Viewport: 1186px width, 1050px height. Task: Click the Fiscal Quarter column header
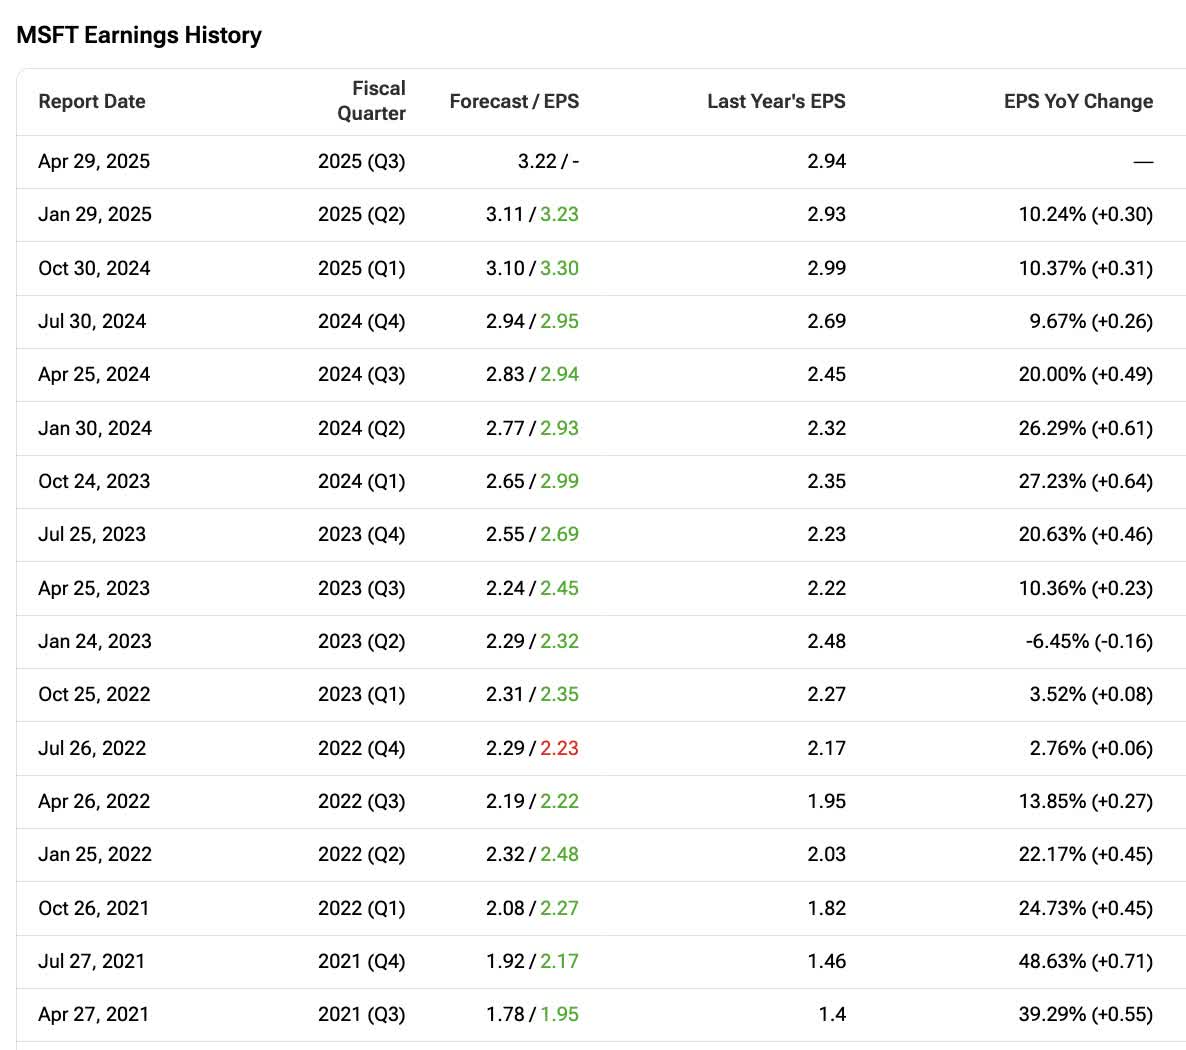tap(371, 101)
